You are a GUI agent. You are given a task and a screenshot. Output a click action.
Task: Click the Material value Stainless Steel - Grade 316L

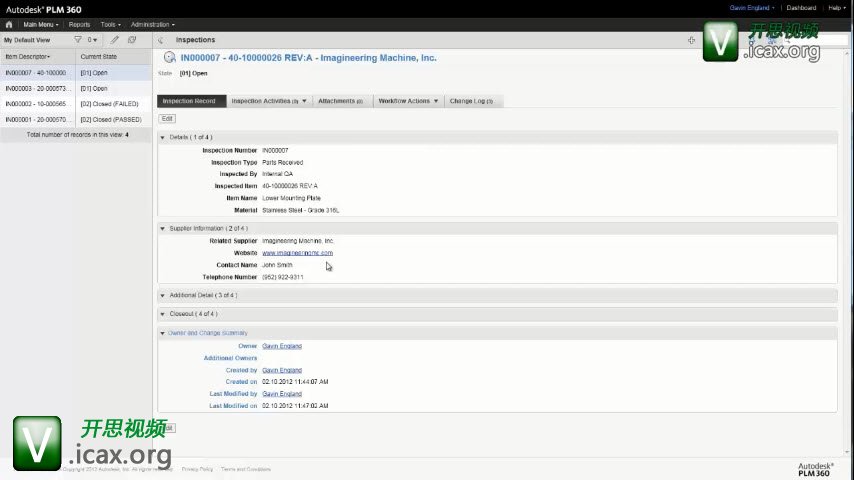(301, 210)
